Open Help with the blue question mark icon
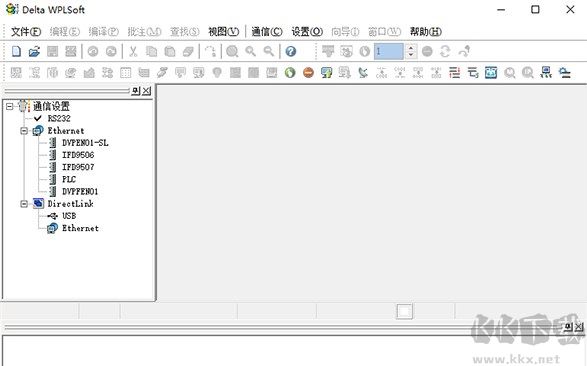This screenshot has width=587, height=366. tap(291, 51)
